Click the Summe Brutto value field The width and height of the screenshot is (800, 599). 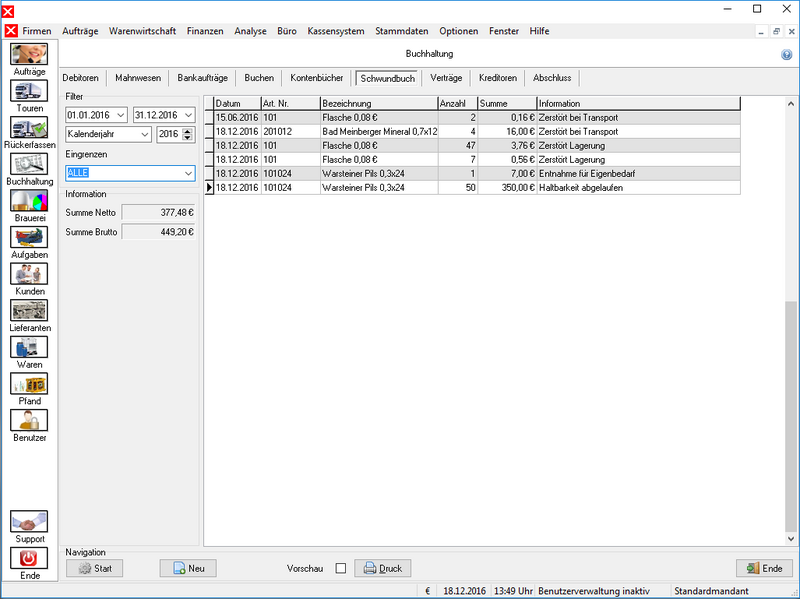click(159, 232)
